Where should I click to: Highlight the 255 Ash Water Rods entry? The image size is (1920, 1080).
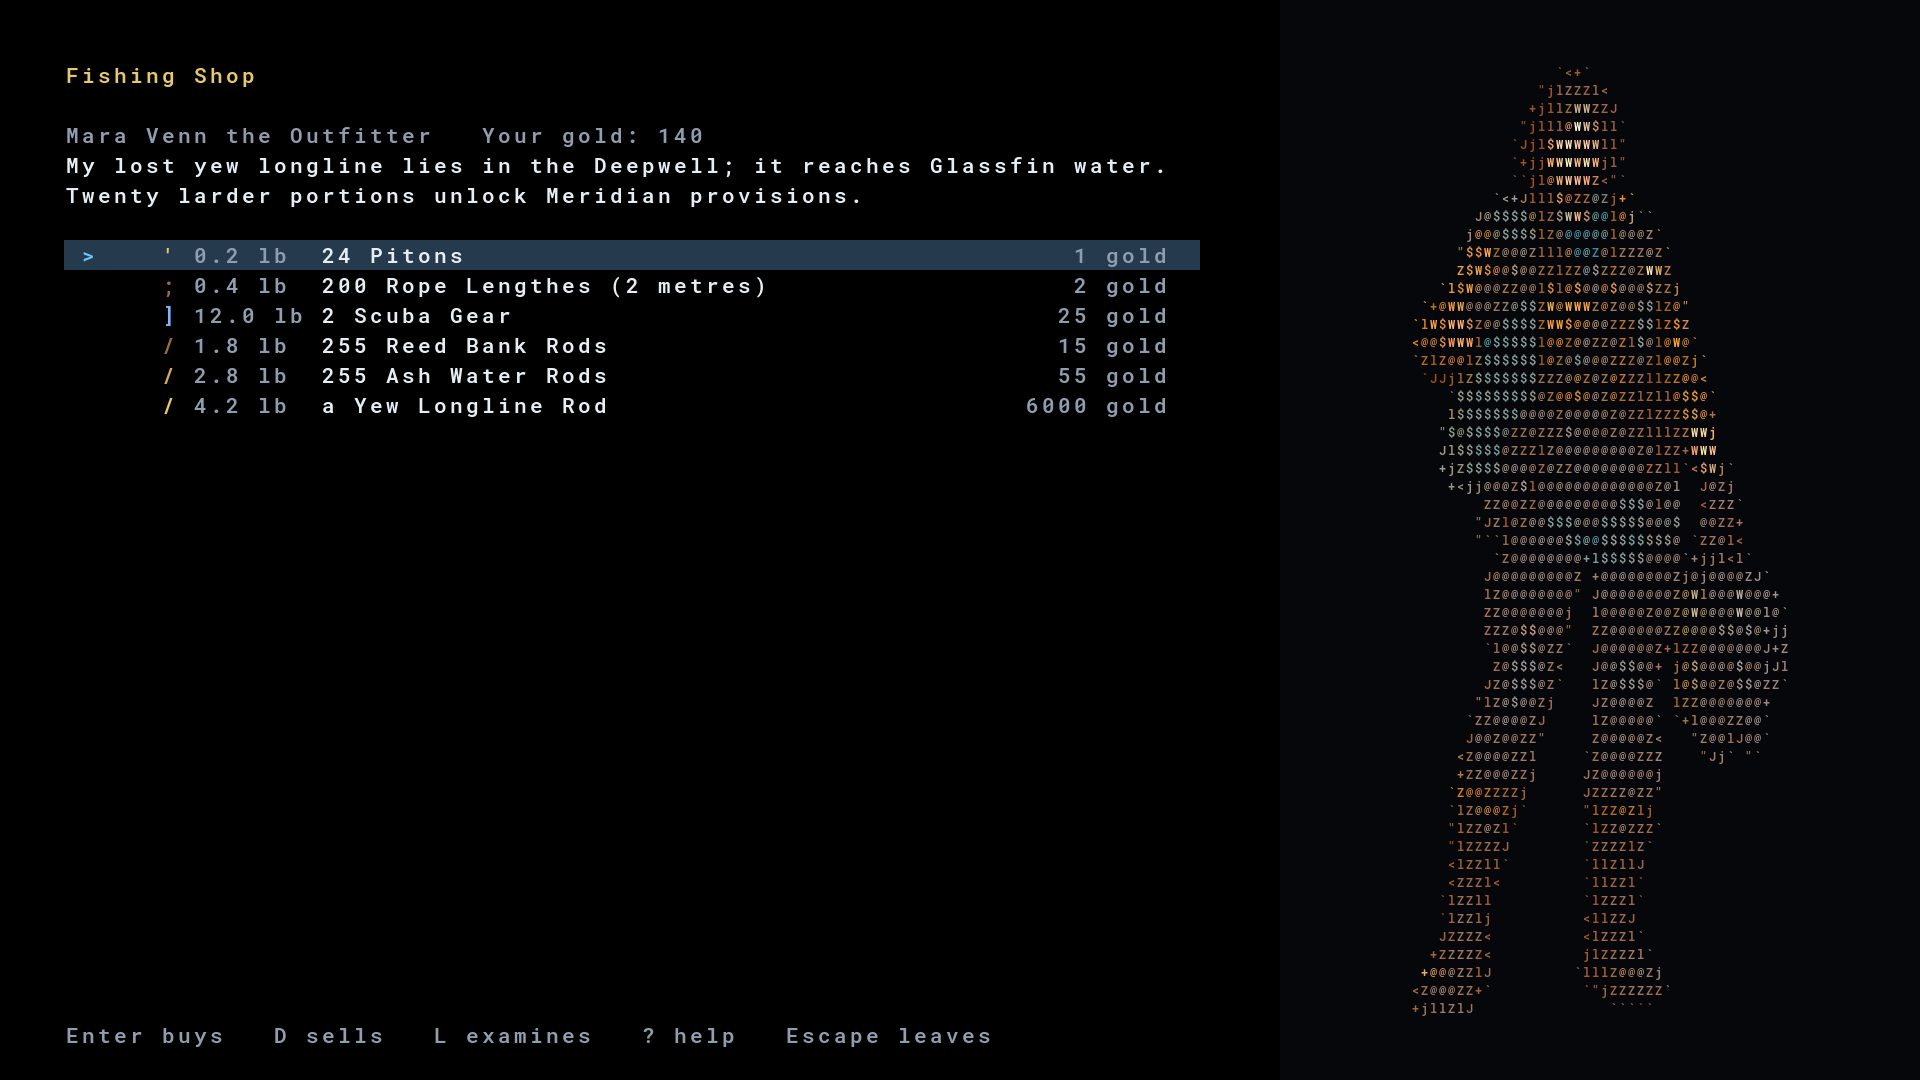pyautogui.click(x=632, y=376)
